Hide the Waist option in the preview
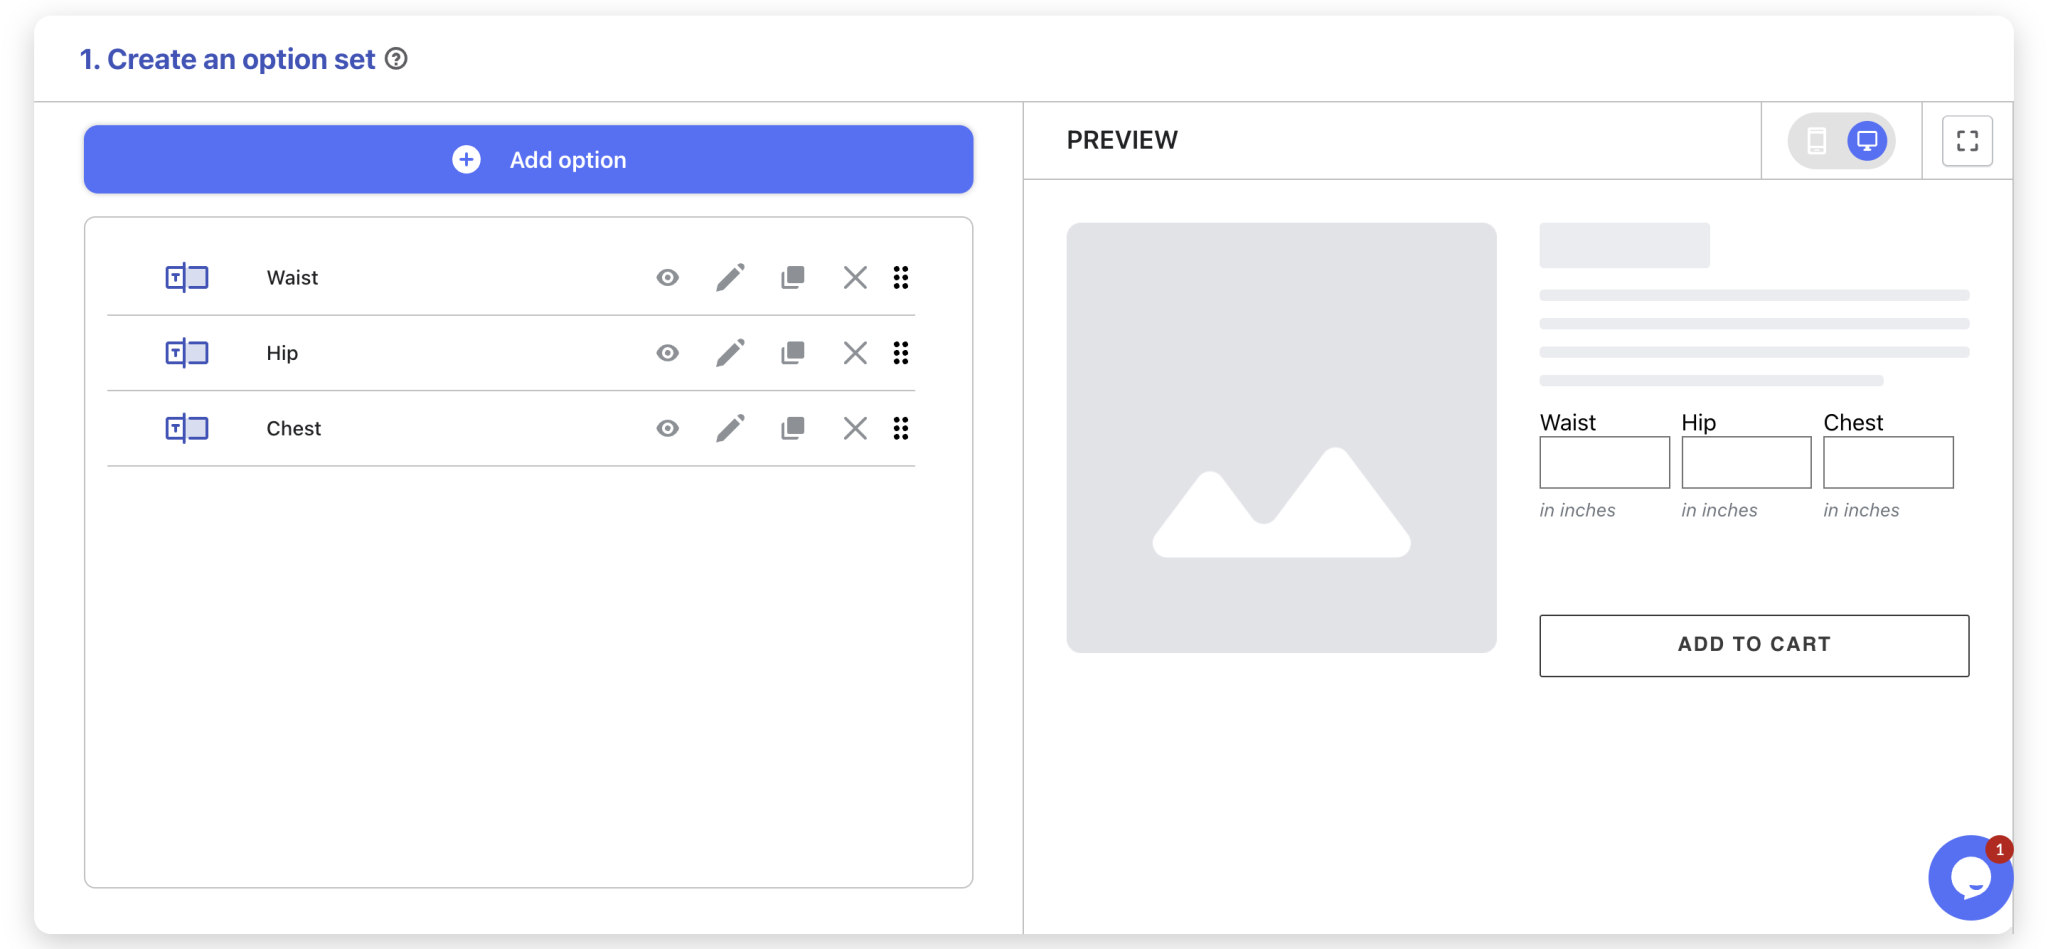 pyautogui.click(x=667, y=277)
